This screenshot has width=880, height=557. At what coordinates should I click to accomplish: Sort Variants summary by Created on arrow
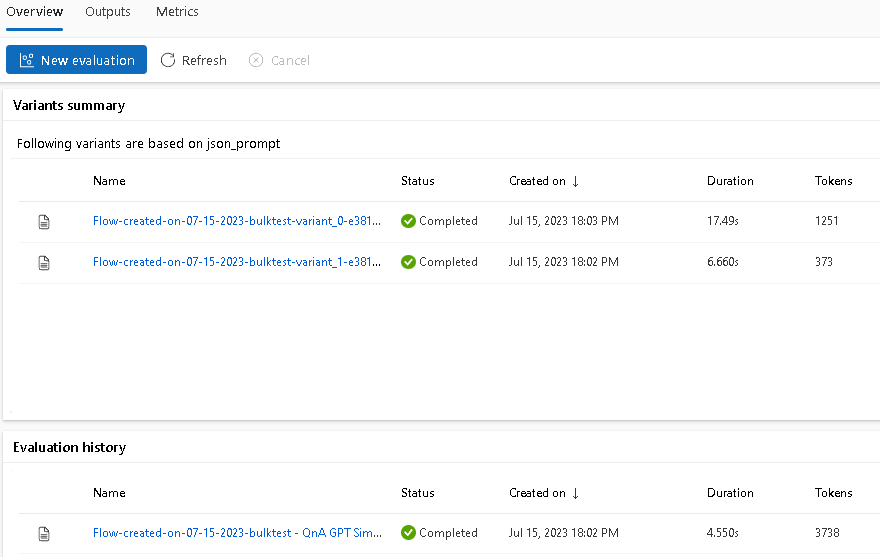click(x=575, y=181)
